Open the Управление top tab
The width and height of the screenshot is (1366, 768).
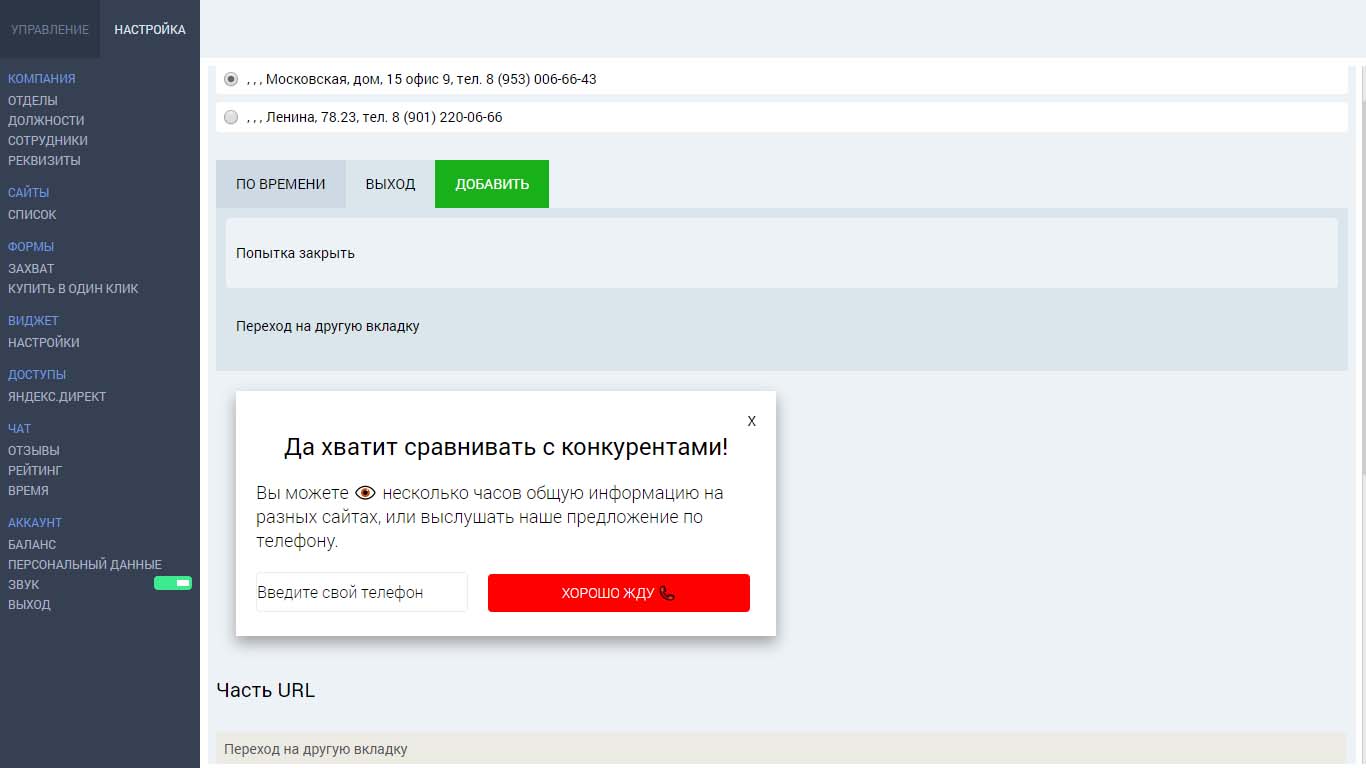click(x=50, y=29)
